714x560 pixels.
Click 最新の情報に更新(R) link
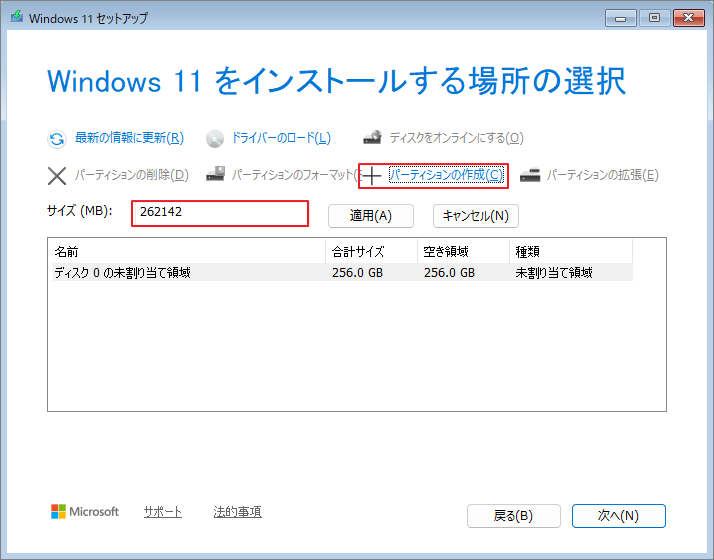pyautogui.click(x=129, y=138)
